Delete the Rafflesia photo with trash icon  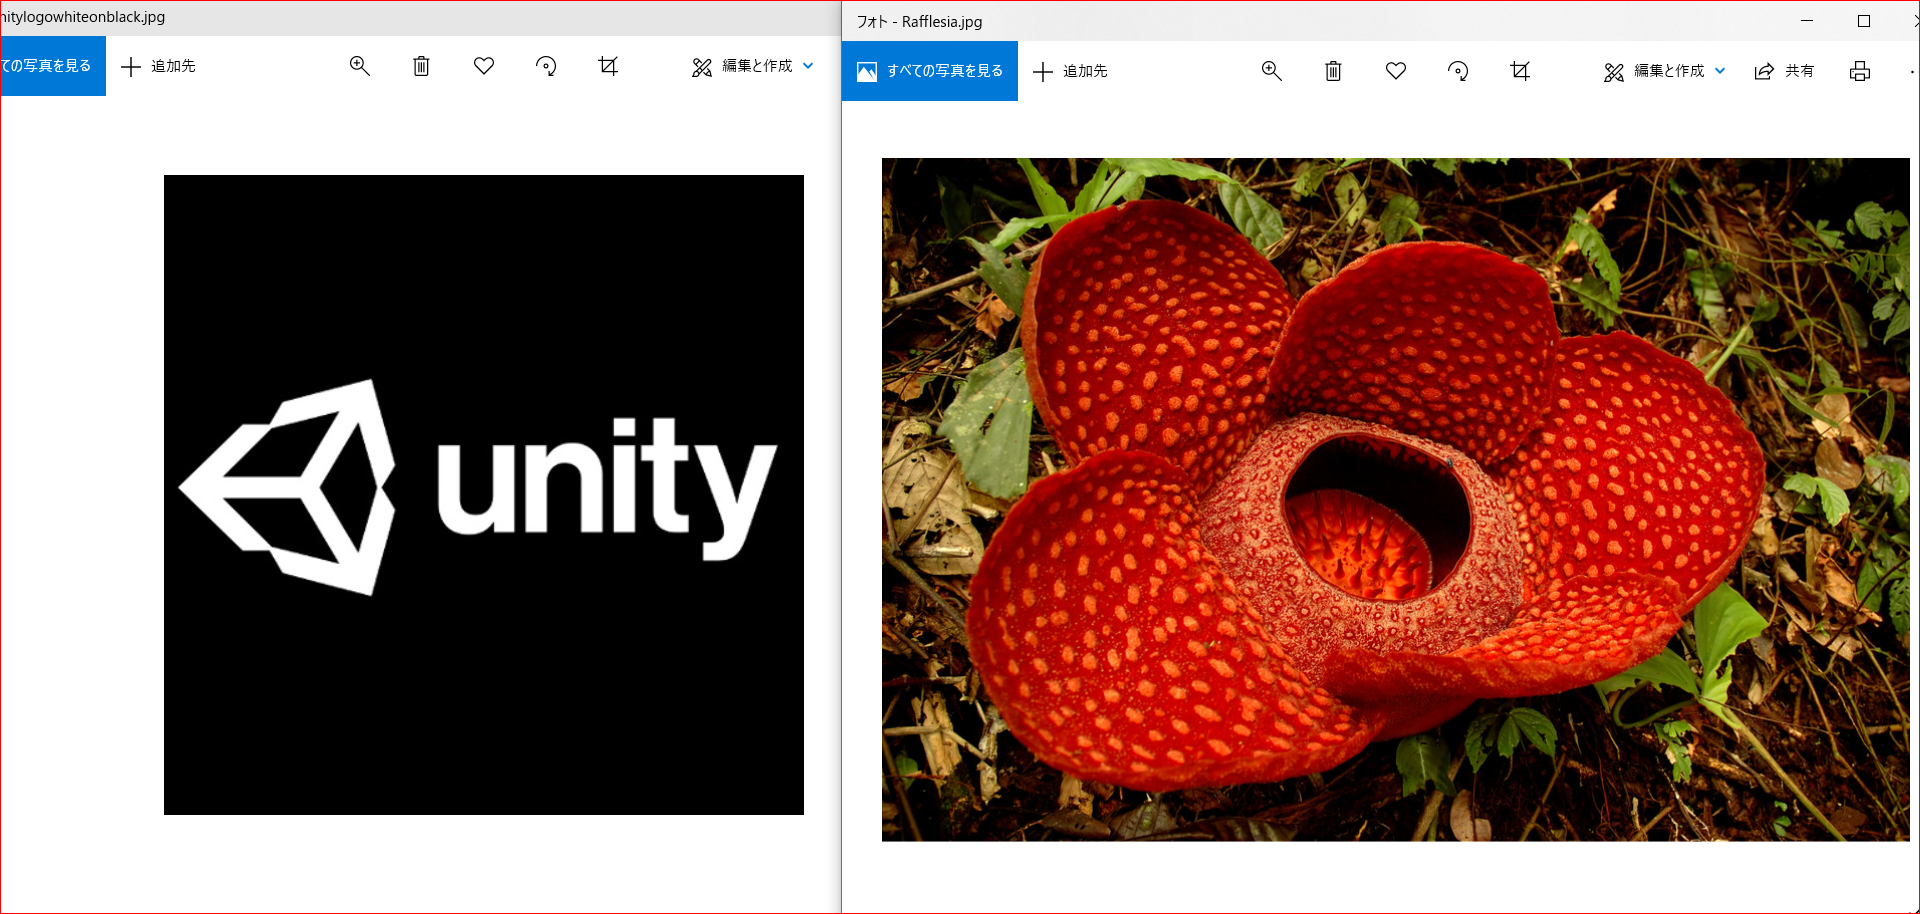1334,71
